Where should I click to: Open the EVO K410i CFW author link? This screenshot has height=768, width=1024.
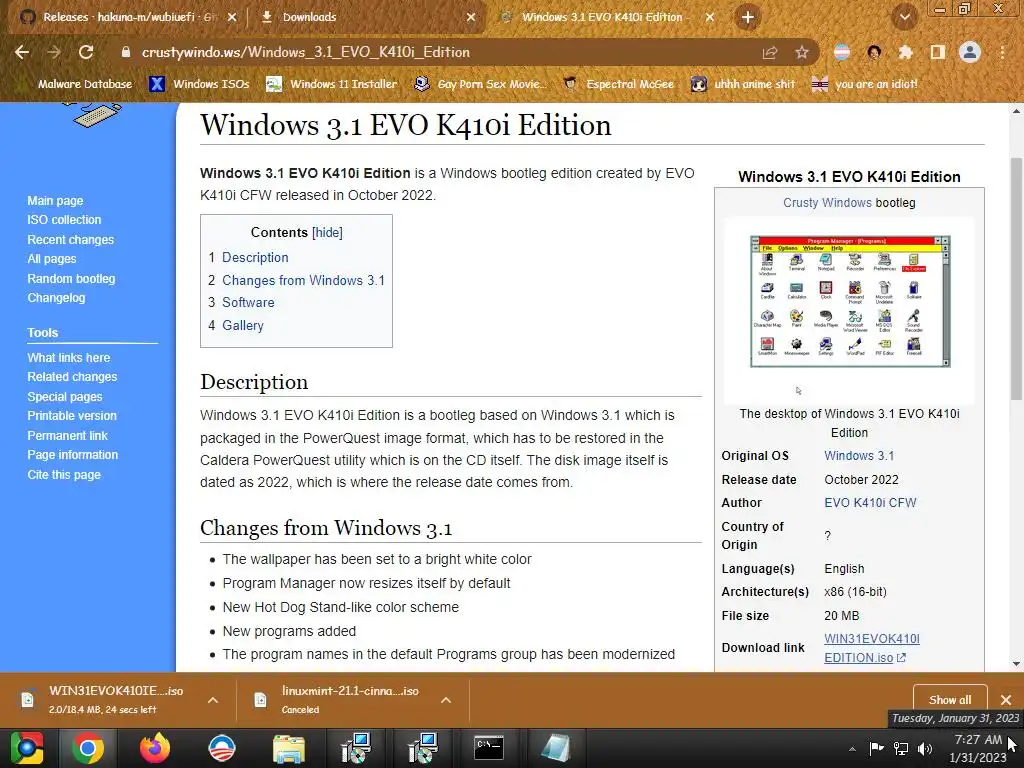click(870, 503)
